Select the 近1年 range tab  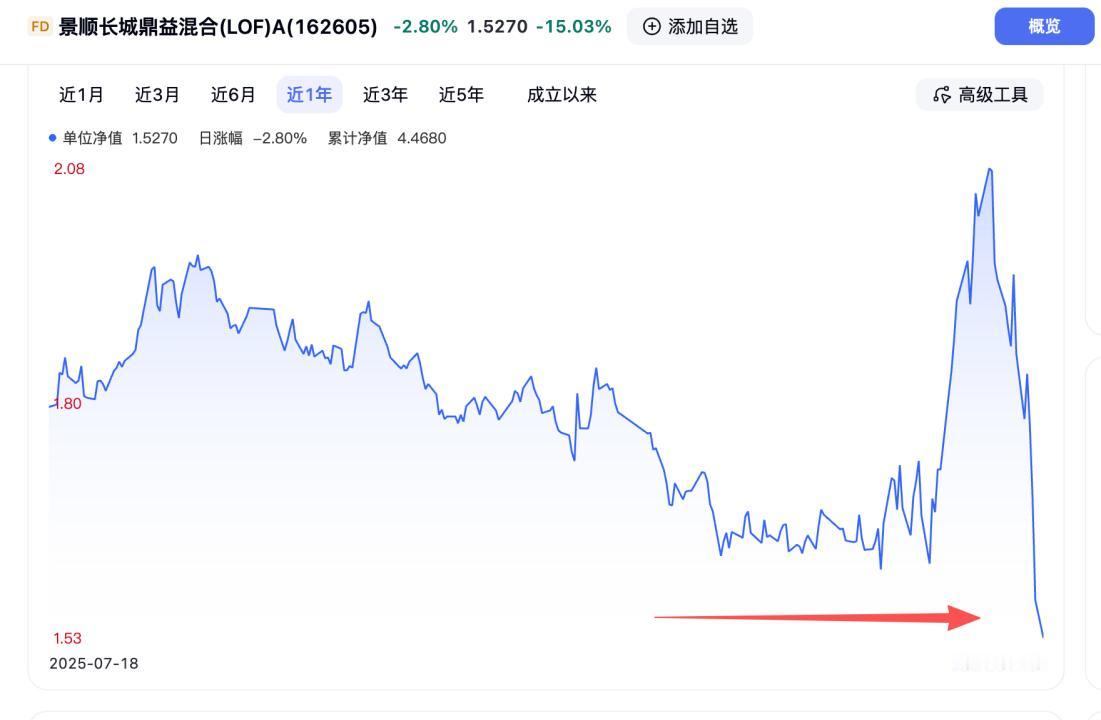pos(309,95)
